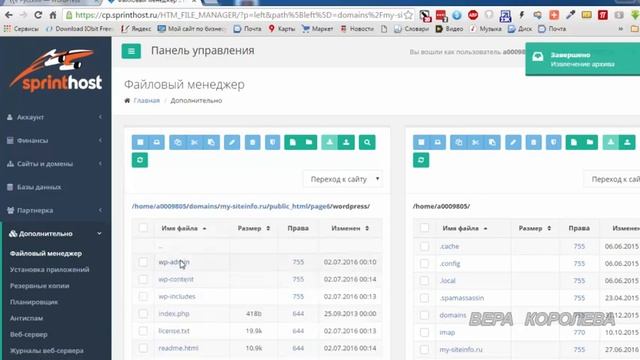The height and width of the screenshot is (360, 640).
Task: Click the dimmed download icon in left panel toolbar
Action: click(329, 142)
